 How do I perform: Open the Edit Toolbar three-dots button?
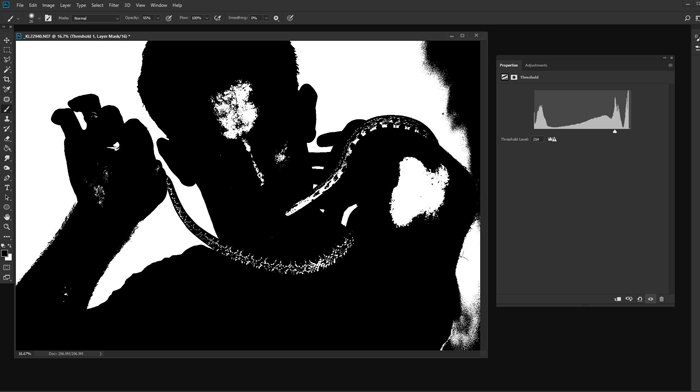click(x=7, y=237)
